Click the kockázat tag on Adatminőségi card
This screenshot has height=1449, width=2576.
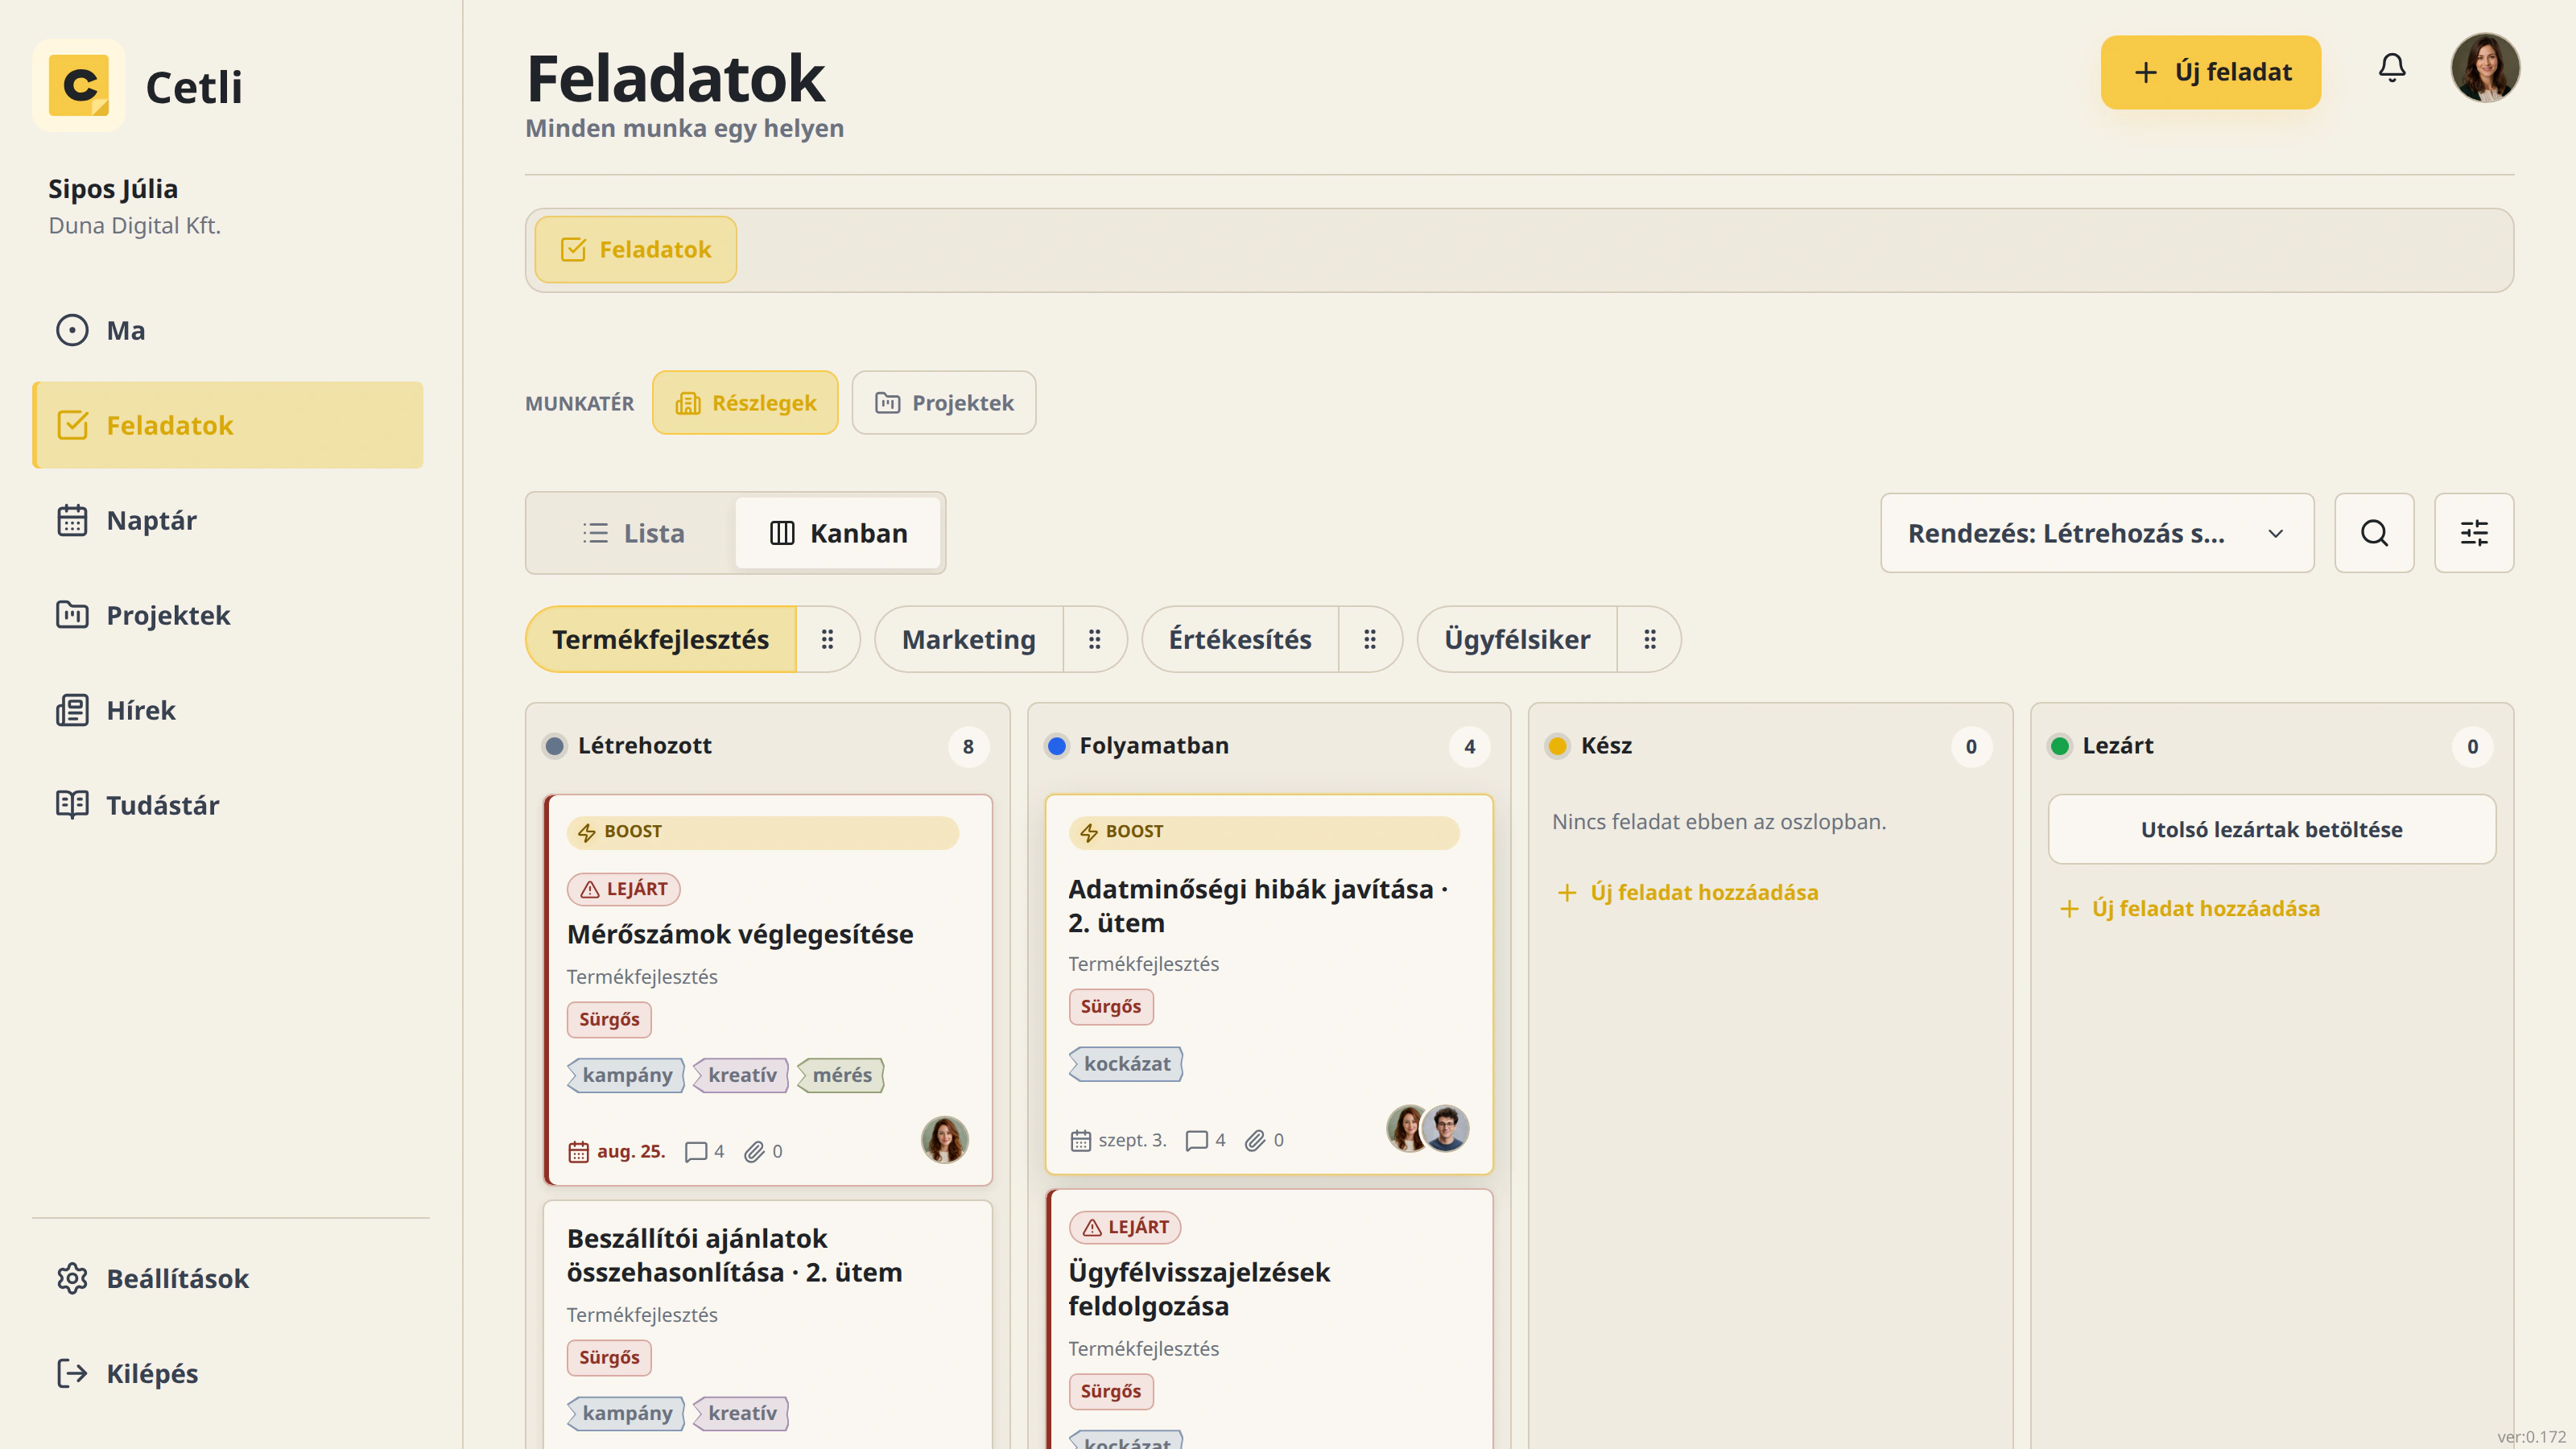click(x=1126, y=1064)
